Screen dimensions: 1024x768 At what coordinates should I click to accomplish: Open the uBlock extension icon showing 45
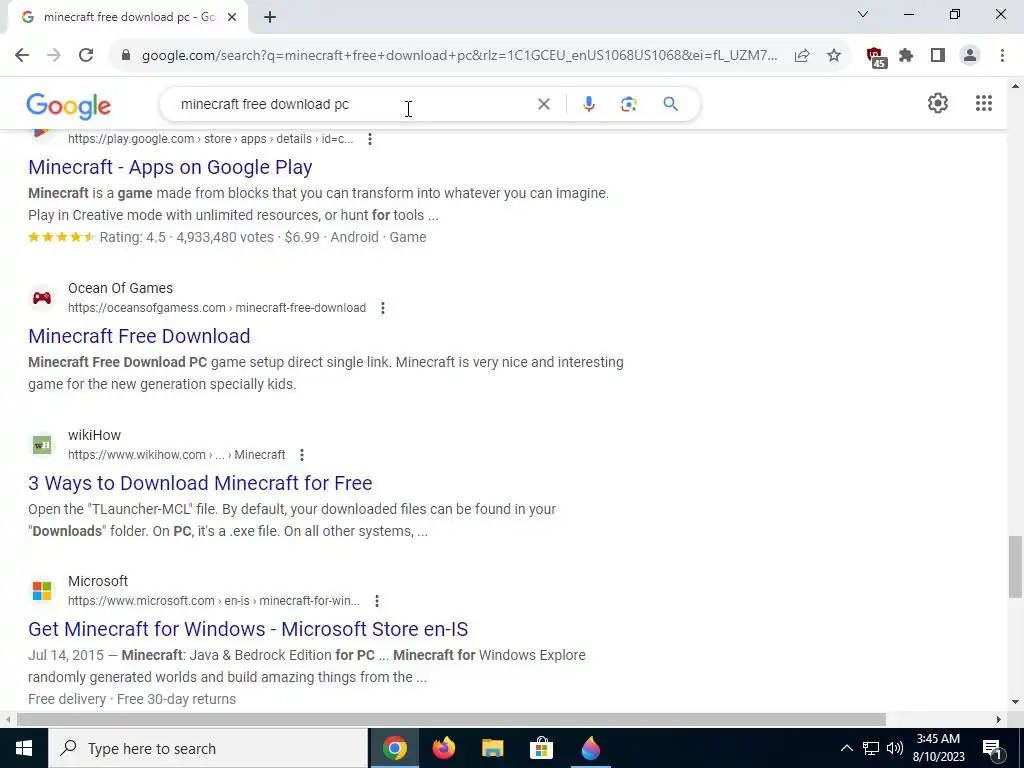tap(876, 57)
